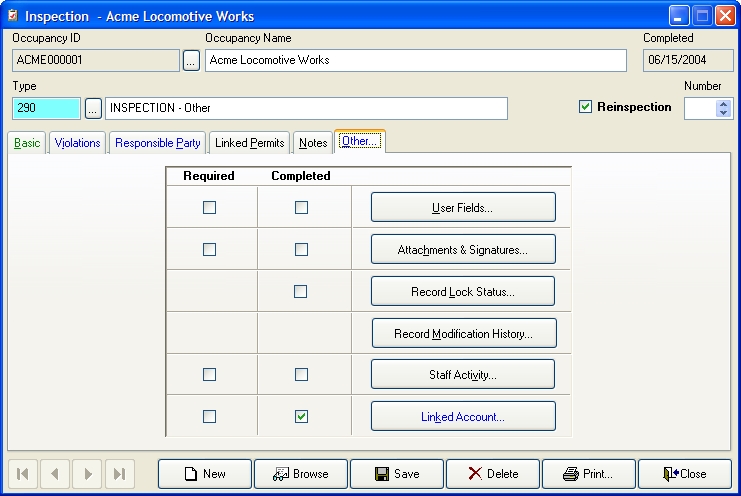Image resolution: width=741 pixels, height=496 pixels.
Task: Check Required for Linked Account
Action: [209, 417]
